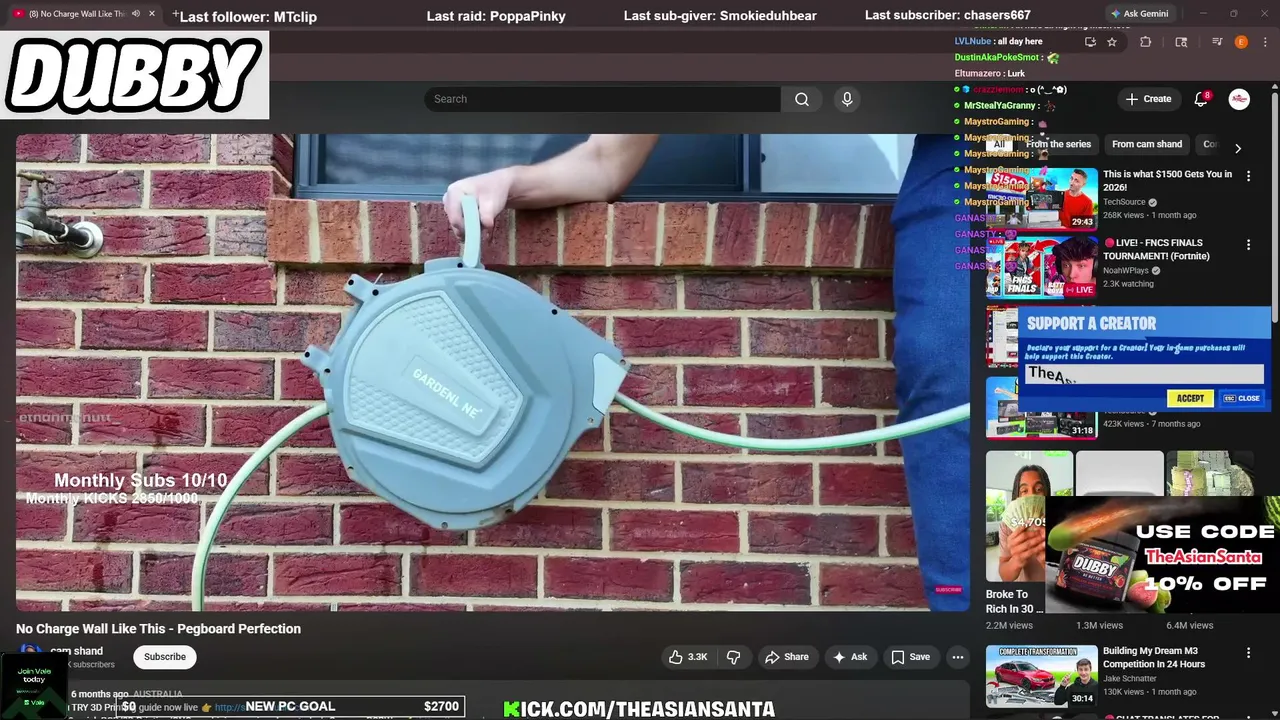1280x720 pixels.
Task: Click the video title 'No Charge Wall Like This'
Action: [158, 629]
